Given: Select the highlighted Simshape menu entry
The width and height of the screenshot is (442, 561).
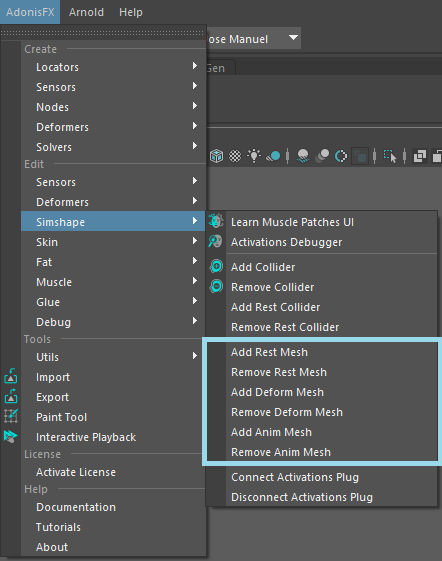Looking at the screenshot, I should [113, 222].
